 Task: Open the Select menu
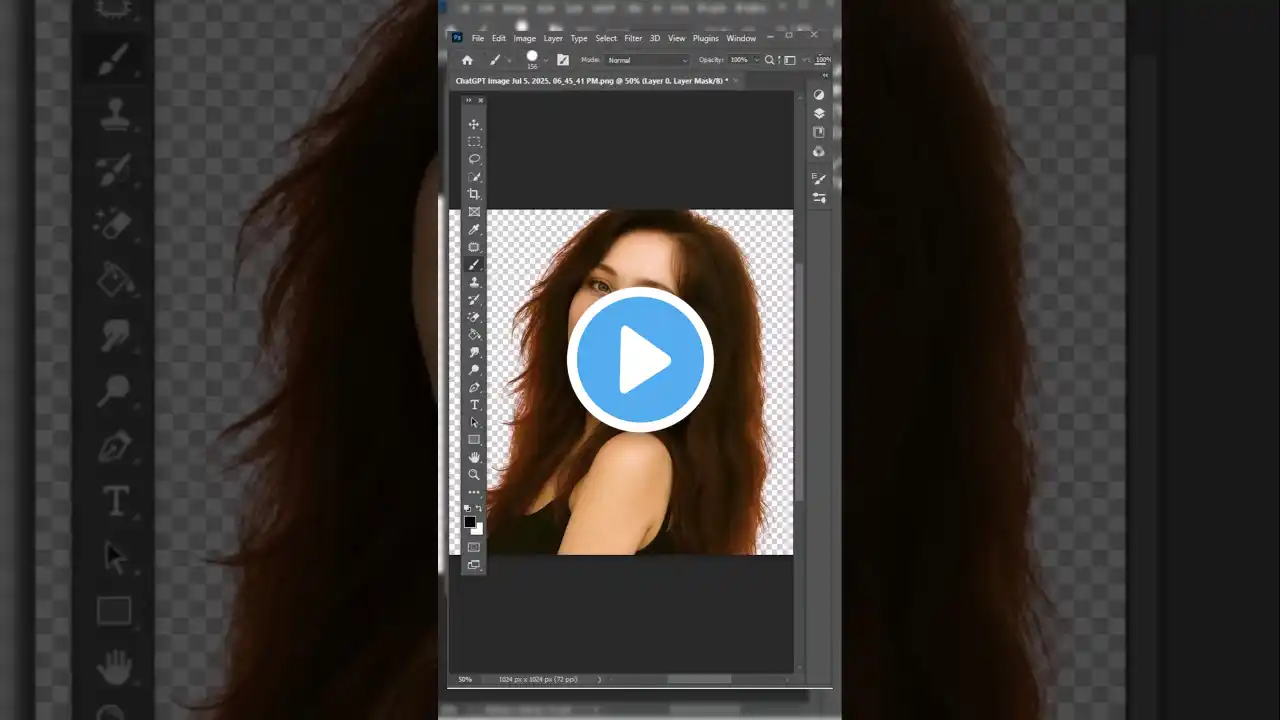(606, 38)
